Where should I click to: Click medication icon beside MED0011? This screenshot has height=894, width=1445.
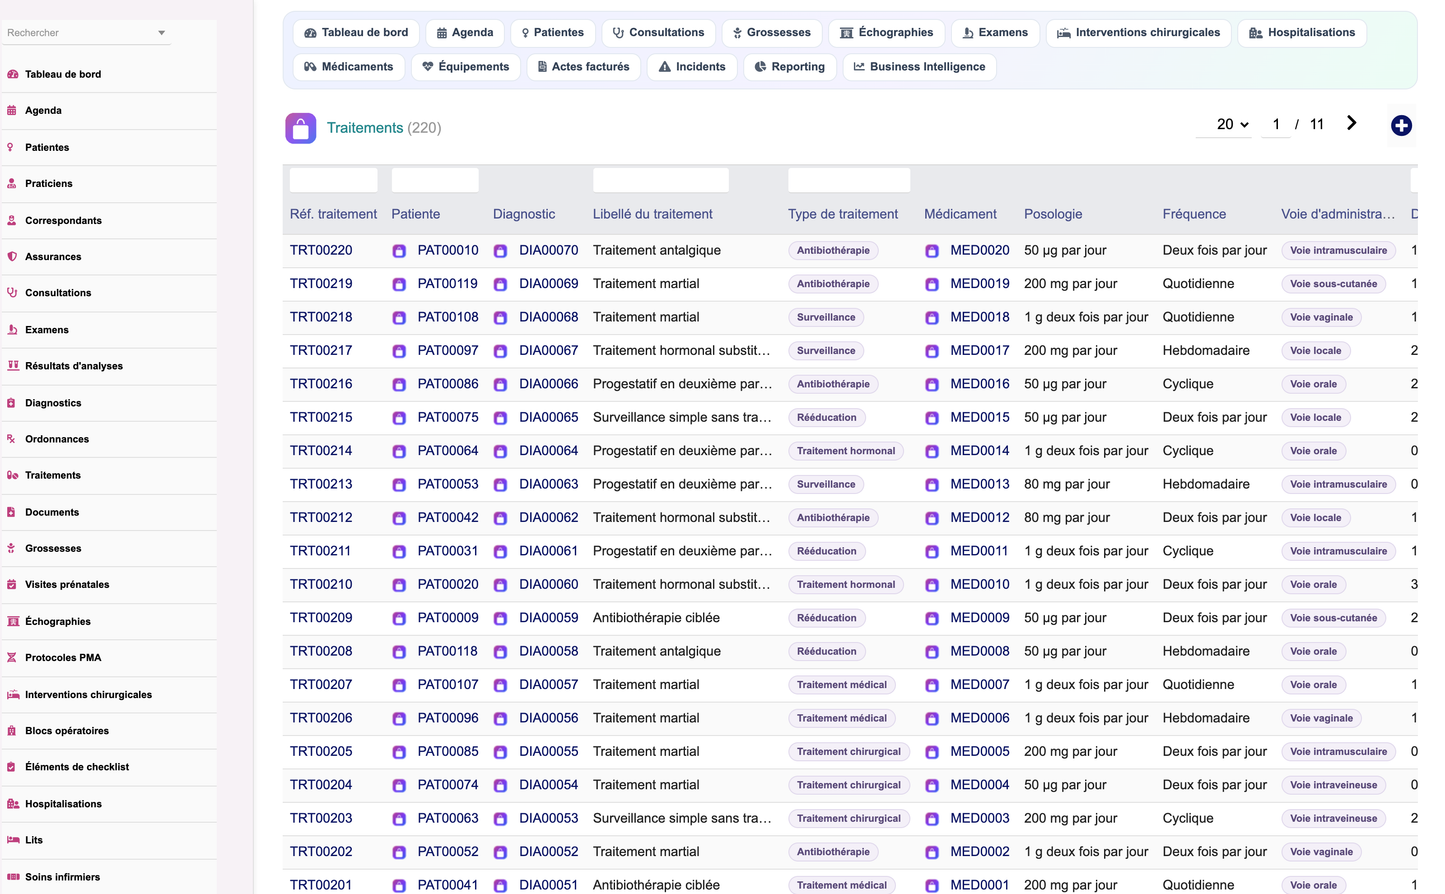[x=932, y=551]
